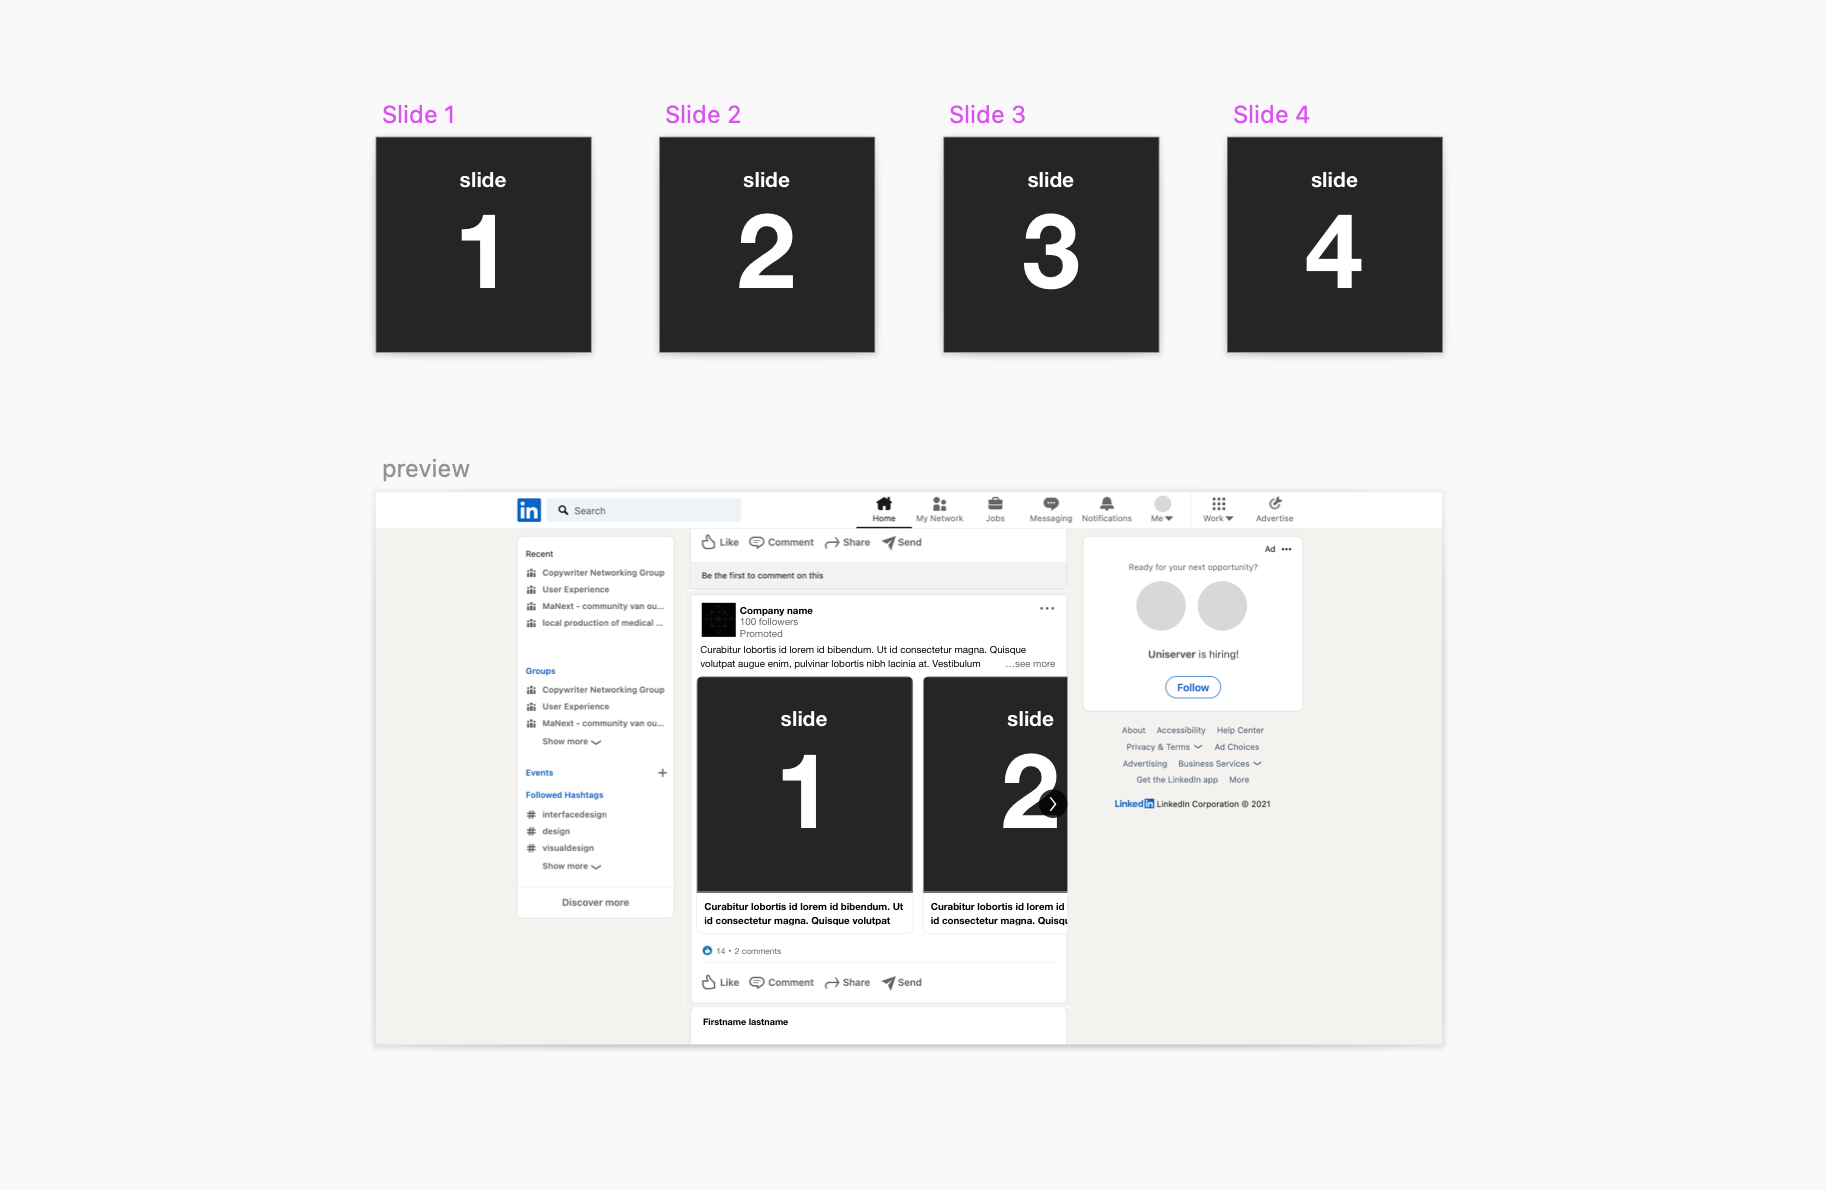1826x1190 pixels.
Task: Expand Business Services footer dropdown
Action: [1219, 764]
